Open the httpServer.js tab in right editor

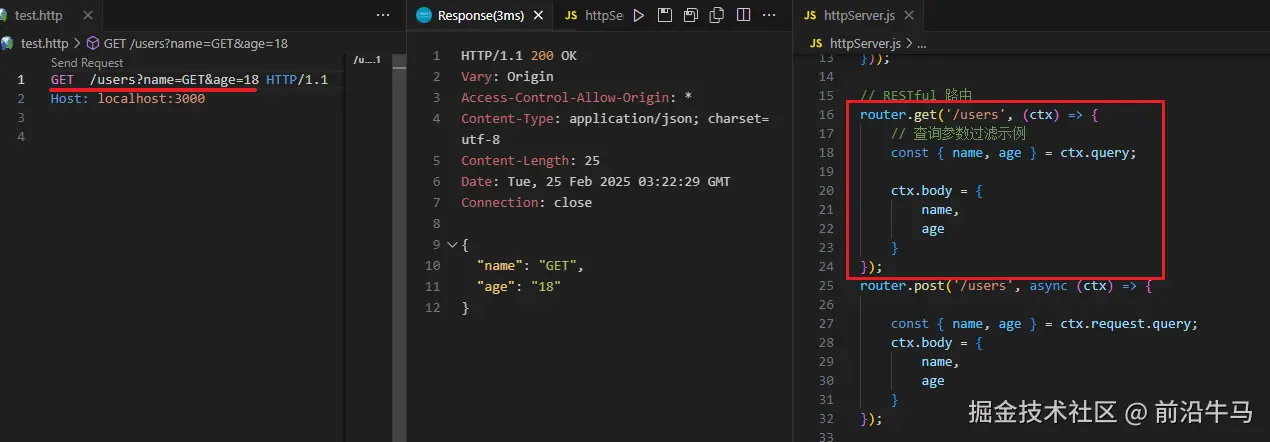point(858,15)
